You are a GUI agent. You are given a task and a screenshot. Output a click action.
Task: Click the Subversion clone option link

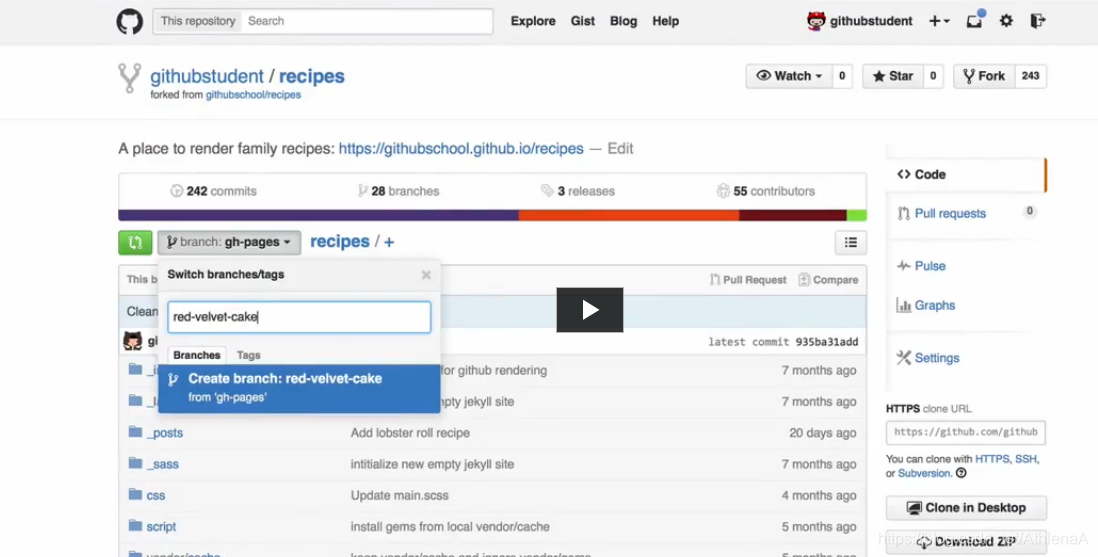tap(924, 473)
